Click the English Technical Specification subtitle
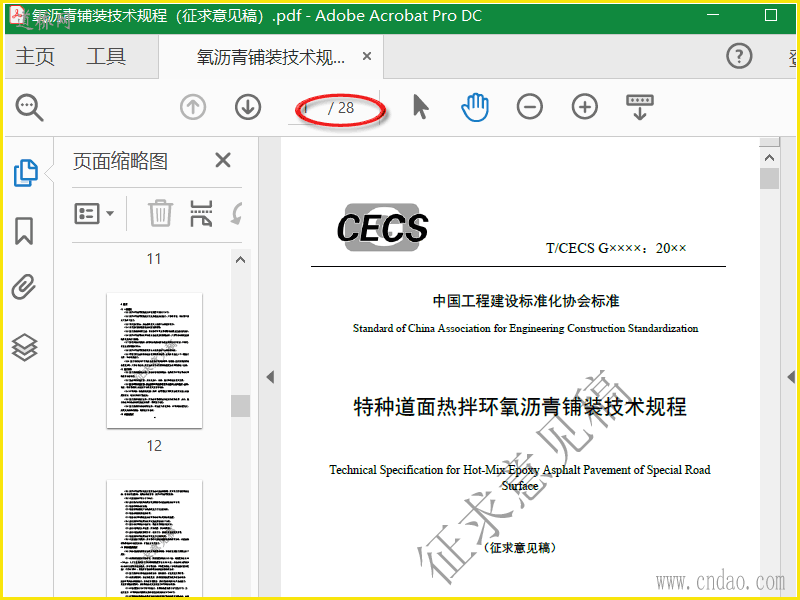Viewport: 800px width, 600px height. [x=519, y=478]
